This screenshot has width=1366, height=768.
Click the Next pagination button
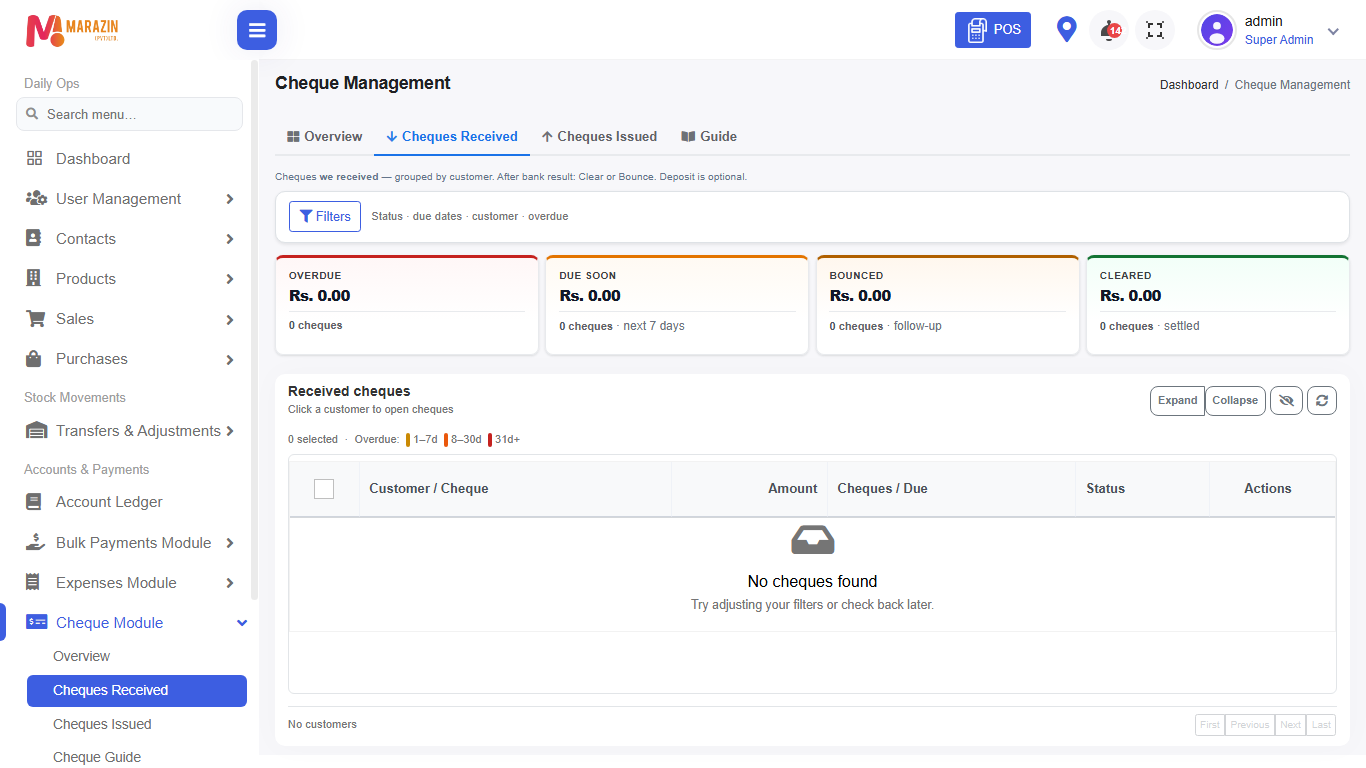[x=1291, y=725]
